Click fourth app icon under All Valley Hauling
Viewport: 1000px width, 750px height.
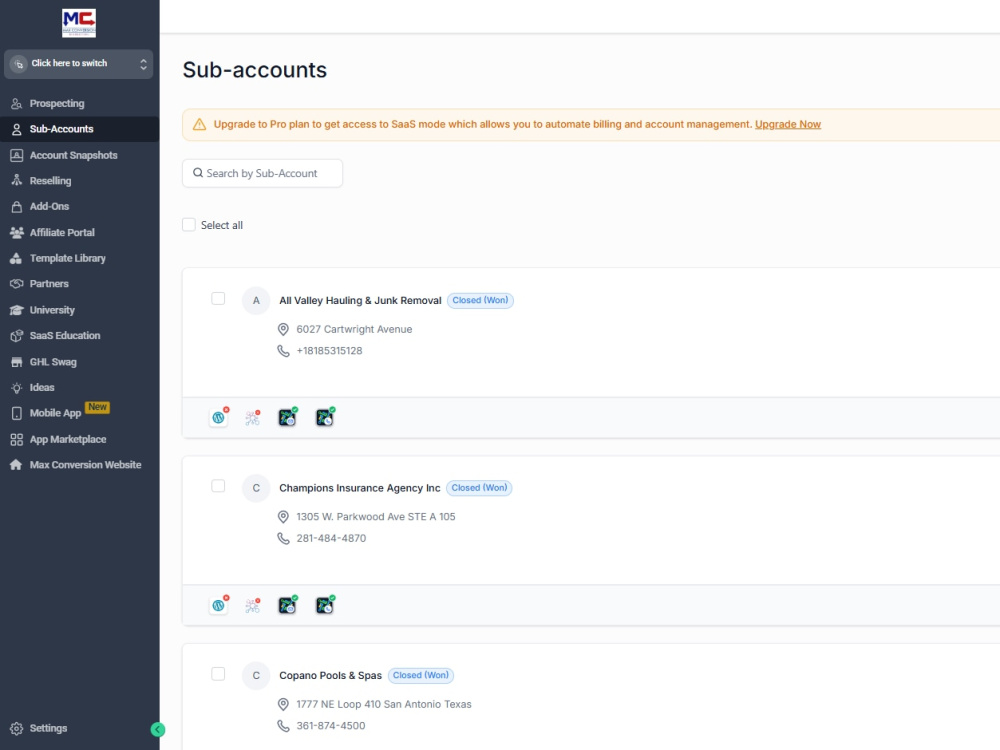pos(325,418)
